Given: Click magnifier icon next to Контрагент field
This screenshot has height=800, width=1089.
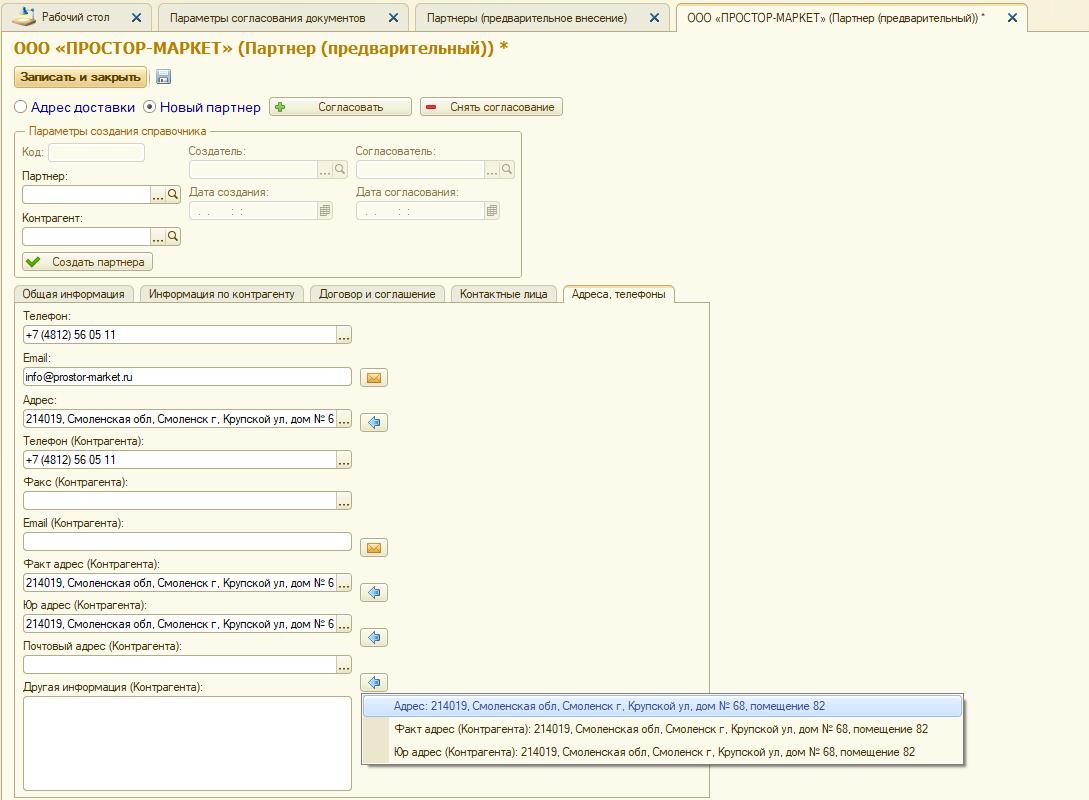Looking at the screenshot, I should (173, 237).
